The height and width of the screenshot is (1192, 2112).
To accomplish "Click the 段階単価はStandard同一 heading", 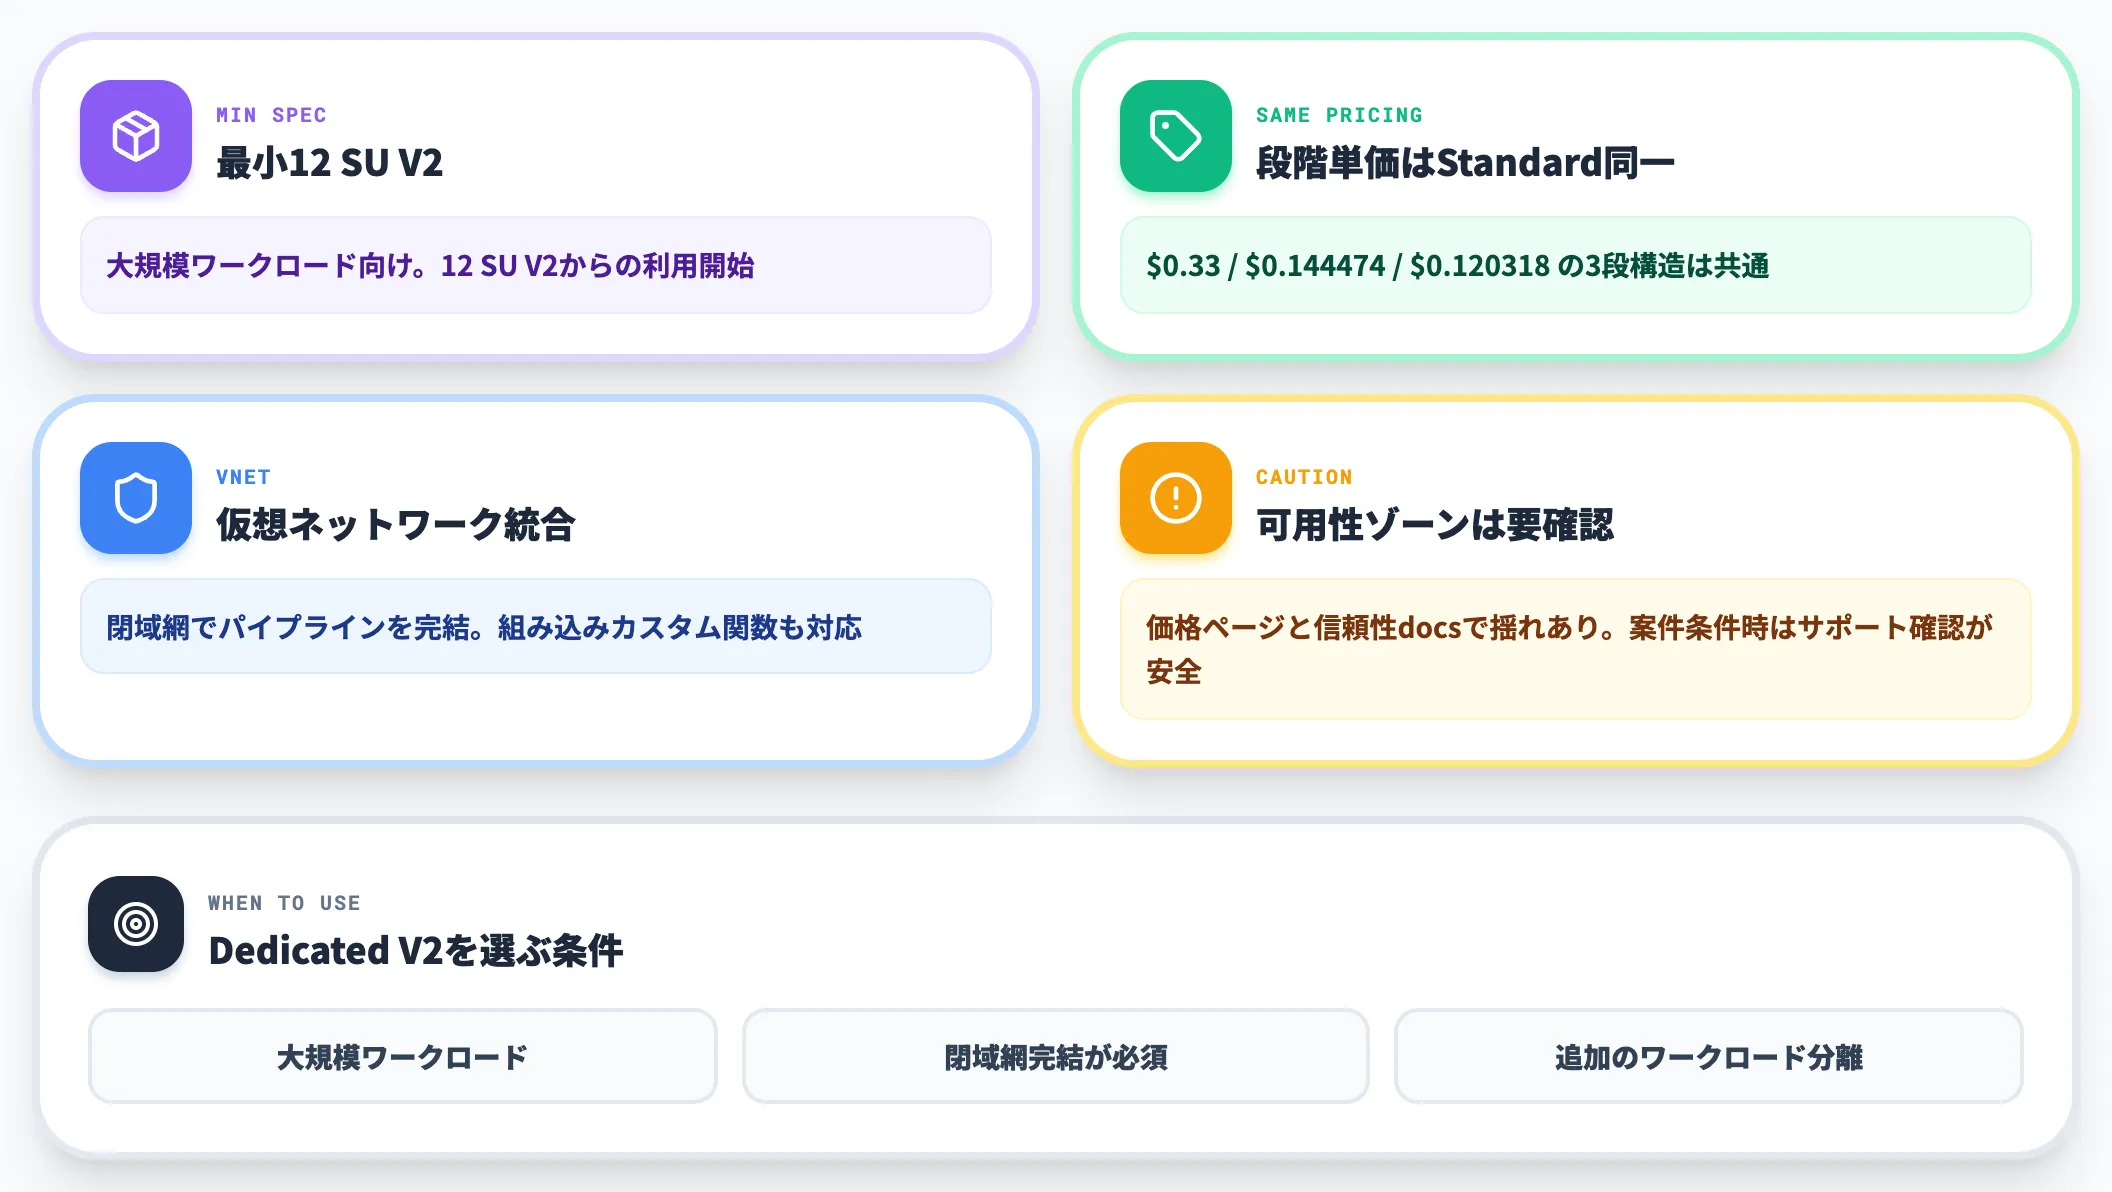I will [1465, 163].
